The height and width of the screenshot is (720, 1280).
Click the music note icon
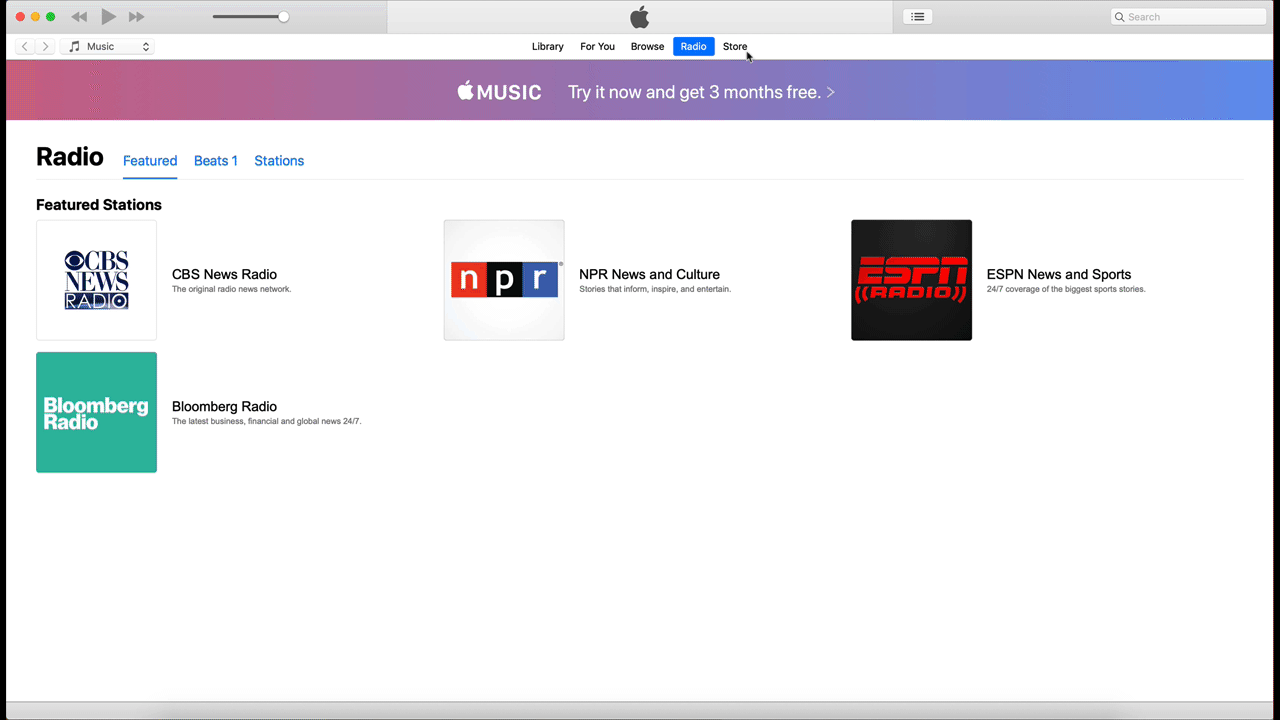74,46
